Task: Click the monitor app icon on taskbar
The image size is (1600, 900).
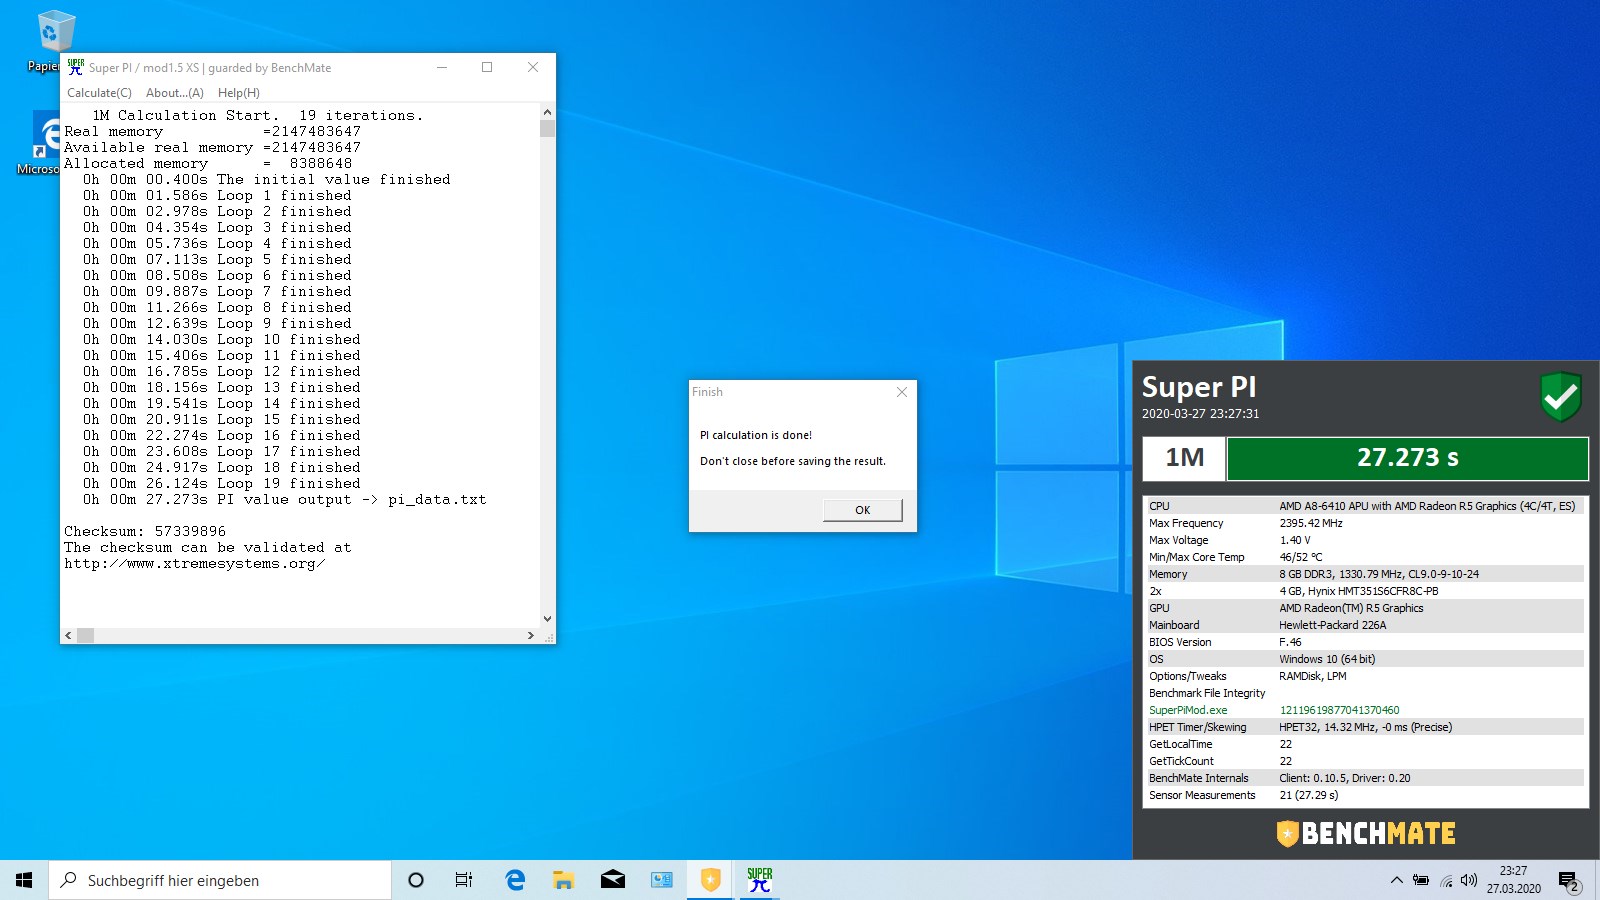Action: pos(662,880)
